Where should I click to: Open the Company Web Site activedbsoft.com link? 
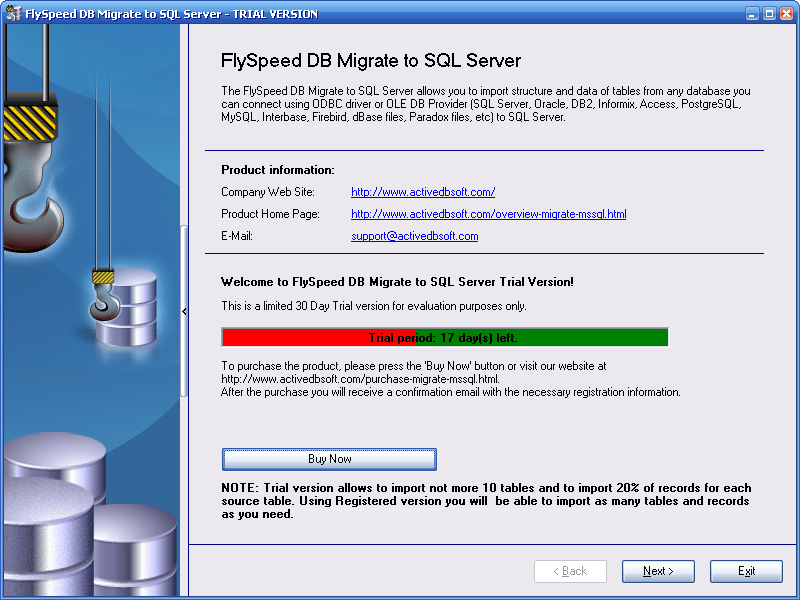pyautogui.click(x=423, y=192)
